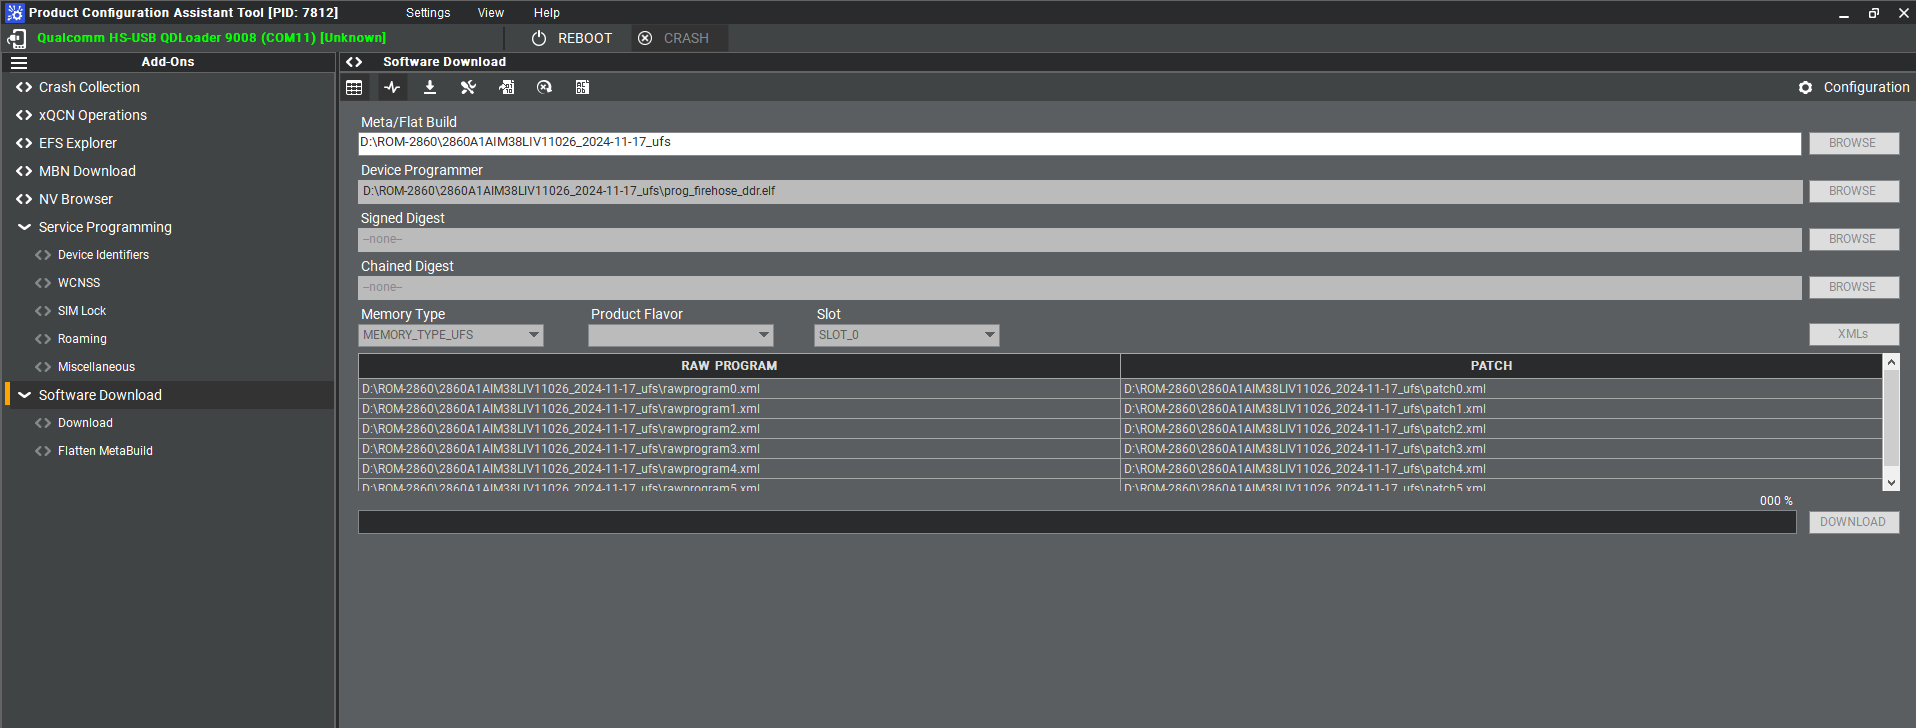
Task: Select Flatten MetaBuild in the sidebar
Action: [x=105, y=451]
